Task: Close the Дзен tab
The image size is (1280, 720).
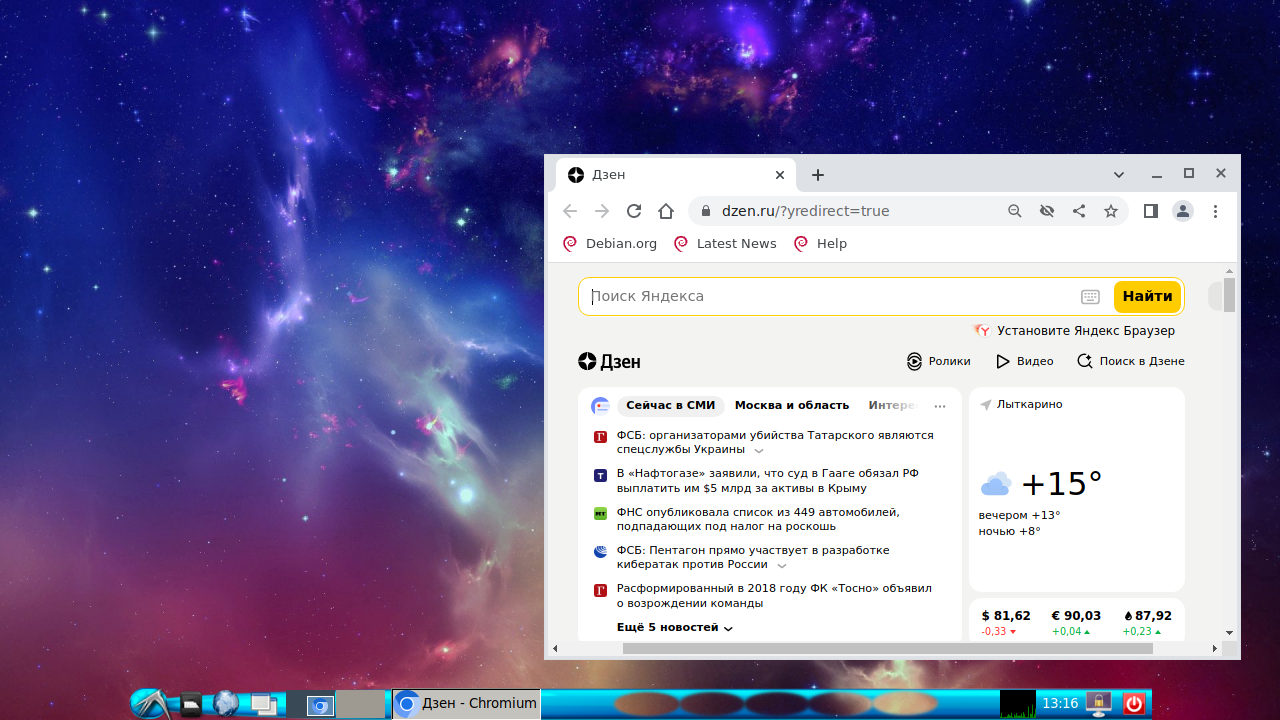Action: click(780, 175)
